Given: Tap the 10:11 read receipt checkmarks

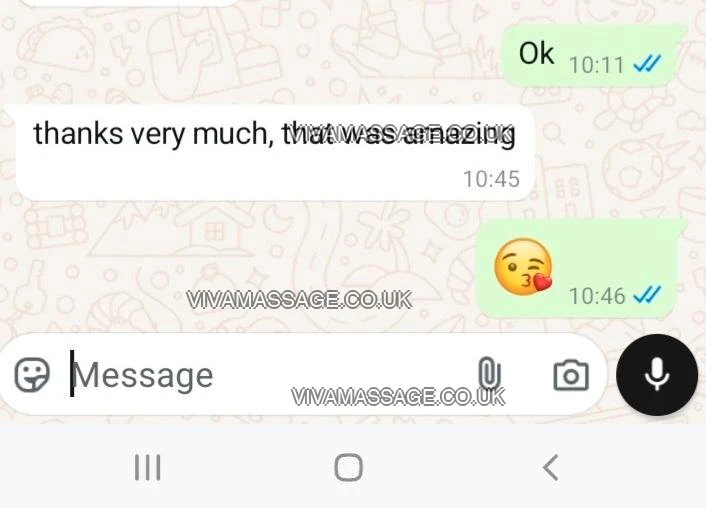Looking at the screenshot, I should (647, 64).
